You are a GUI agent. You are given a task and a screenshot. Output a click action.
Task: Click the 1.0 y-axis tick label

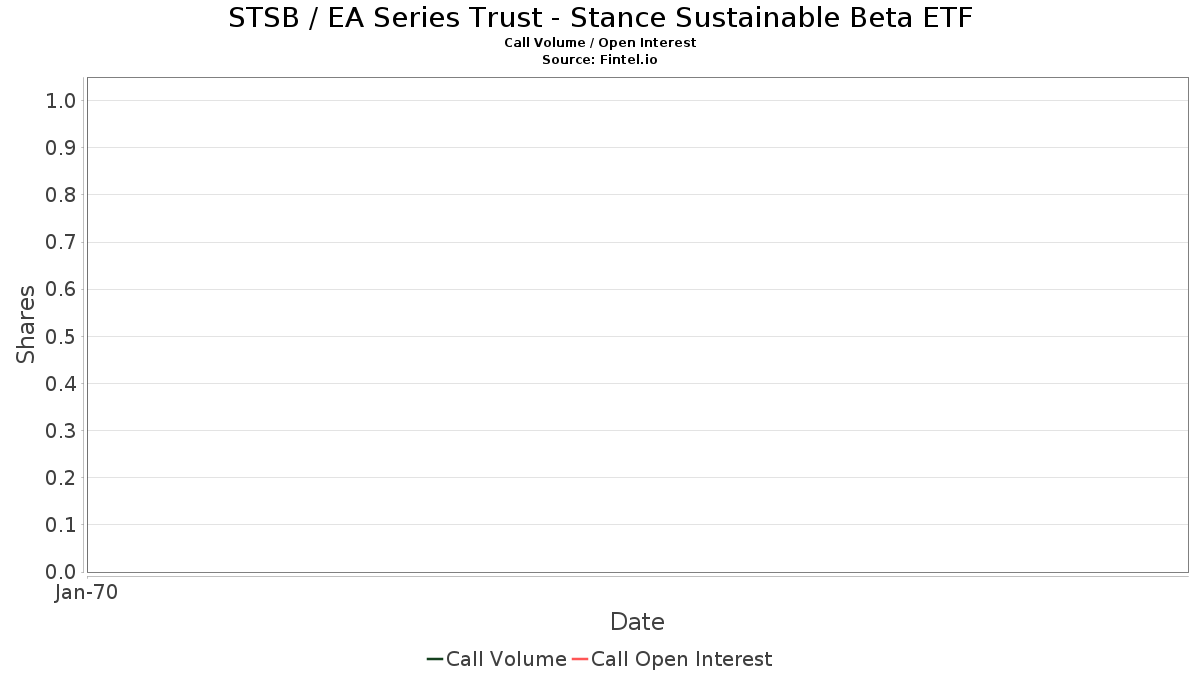tap(61, 101)
